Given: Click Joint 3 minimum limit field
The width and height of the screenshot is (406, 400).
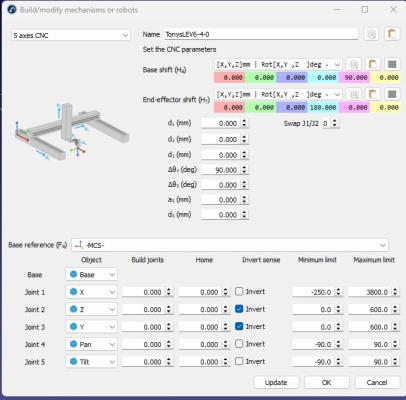Looking at the screenshot, I should tap(314, 327).
